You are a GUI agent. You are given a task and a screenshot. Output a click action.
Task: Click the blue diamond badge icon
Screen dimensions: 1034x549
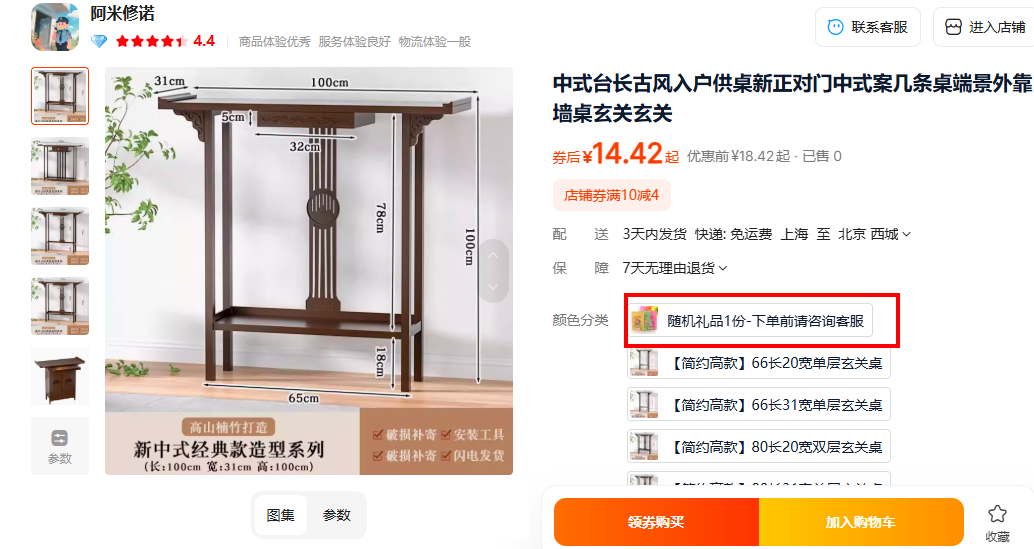pos(99,42)
